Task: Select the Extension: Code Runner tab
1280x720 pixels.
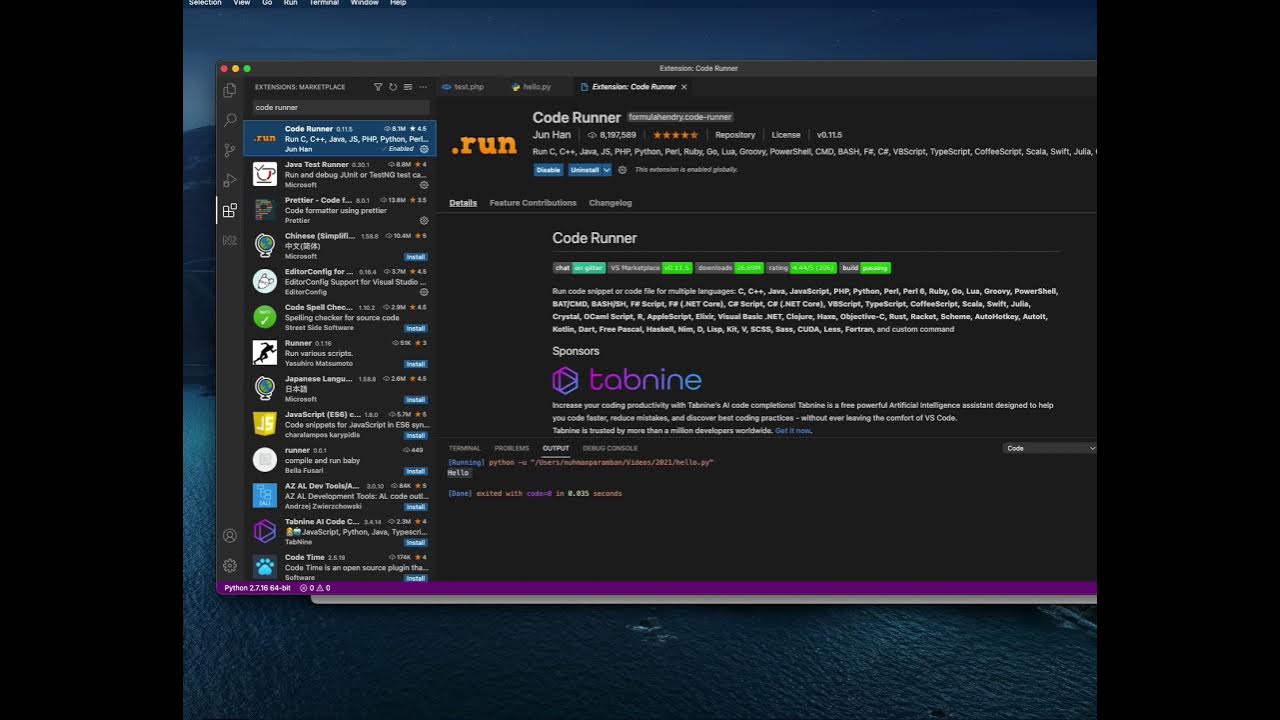Action: [634, 87]
